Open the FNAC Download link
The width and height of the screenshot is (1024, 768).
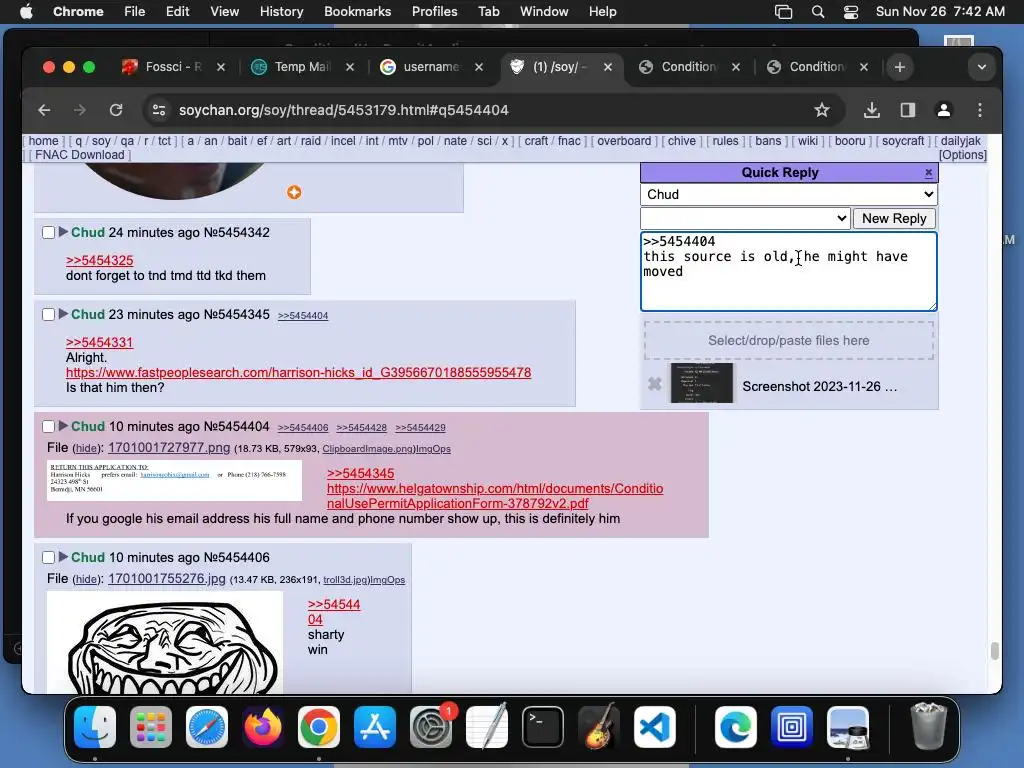tap(80, 155)
